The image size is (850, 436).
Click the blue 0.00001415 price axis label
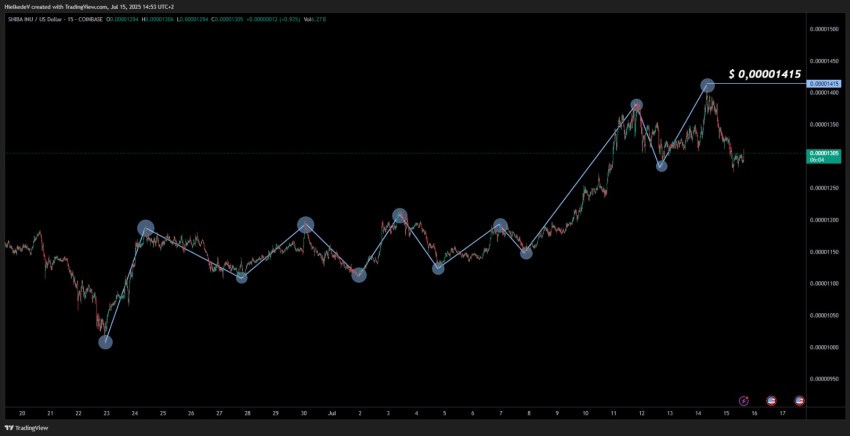tap(824, 84)
